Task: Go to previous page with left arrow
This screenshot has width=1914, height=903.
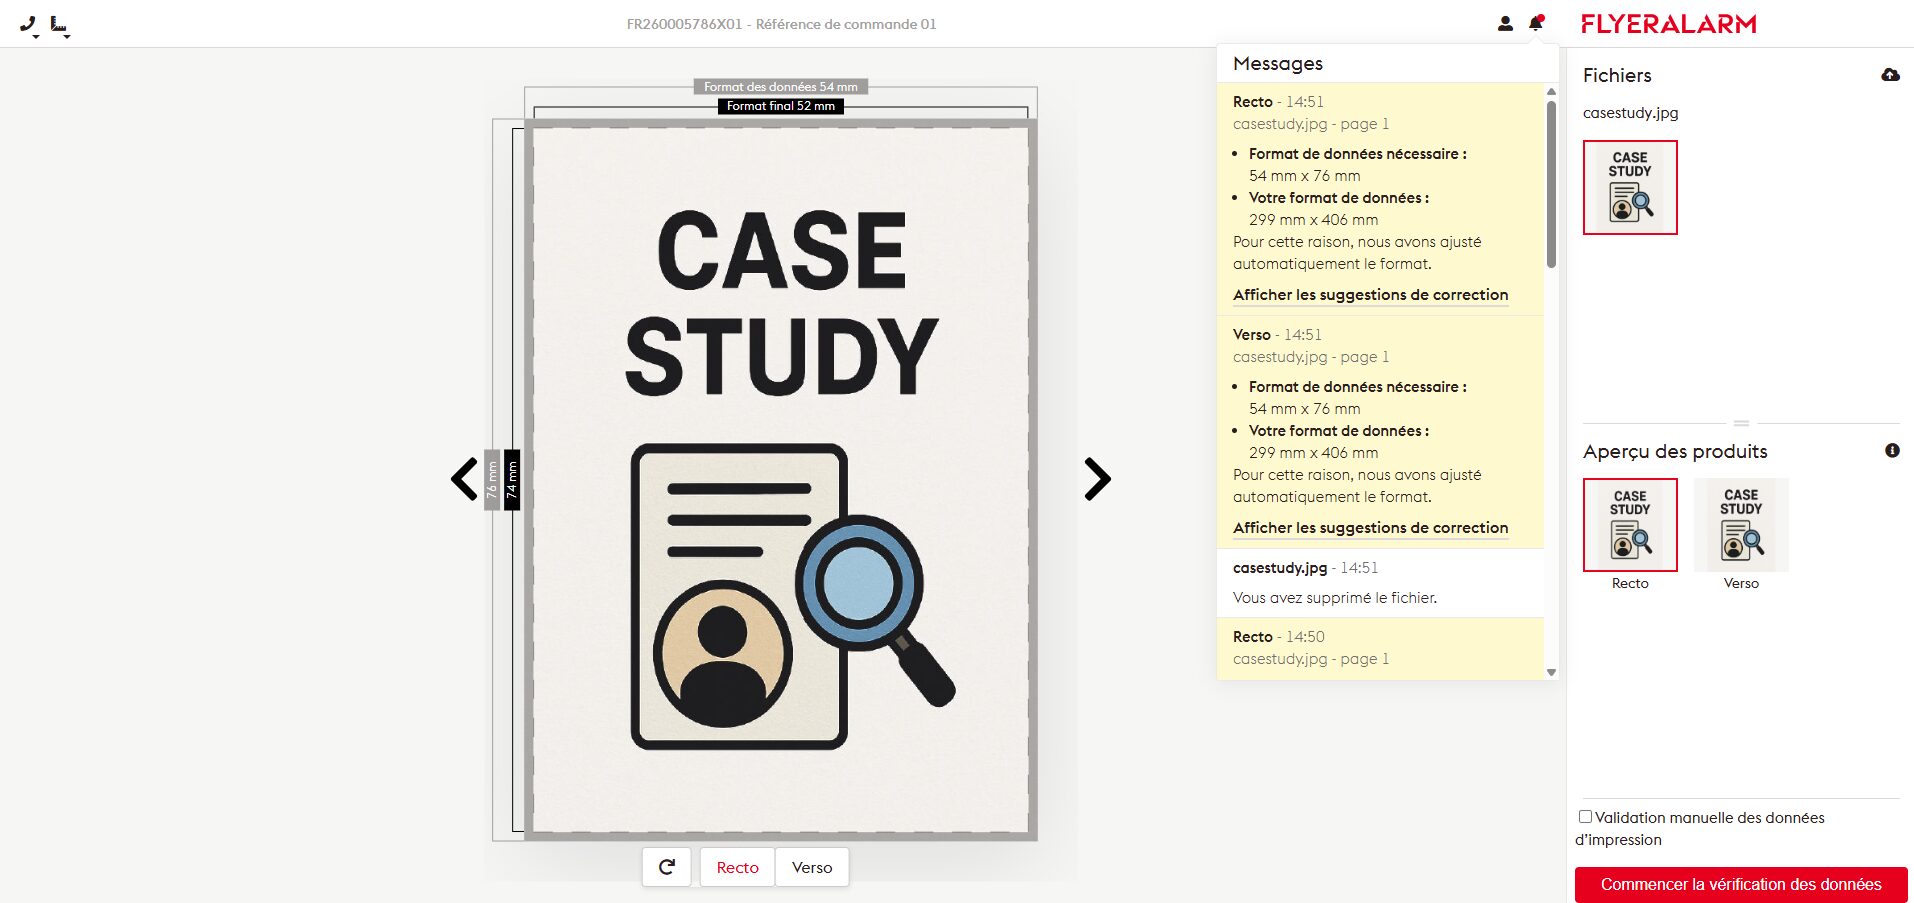Action: coord(465,479)
